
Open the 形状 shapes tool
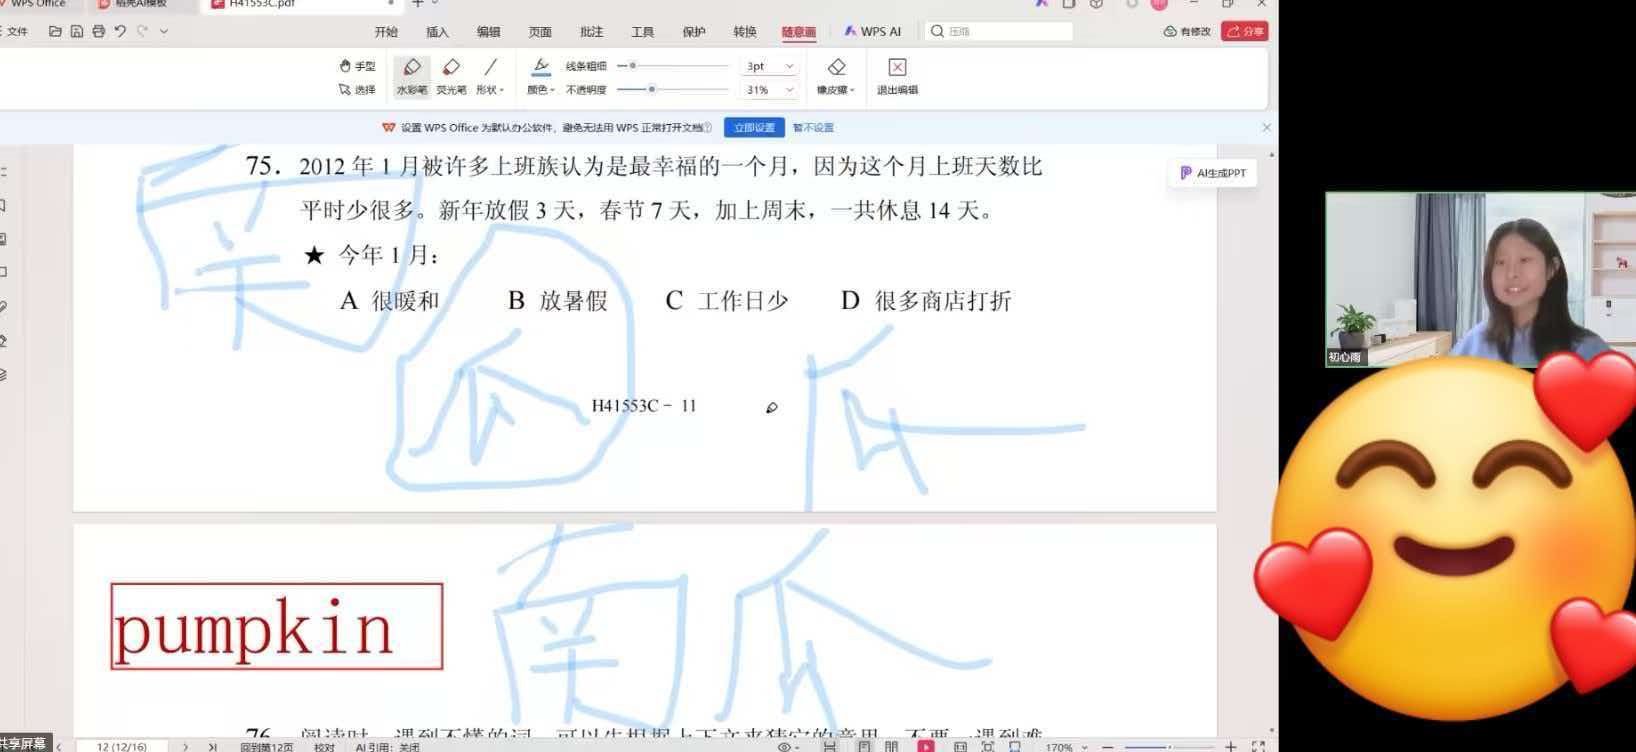490,76
